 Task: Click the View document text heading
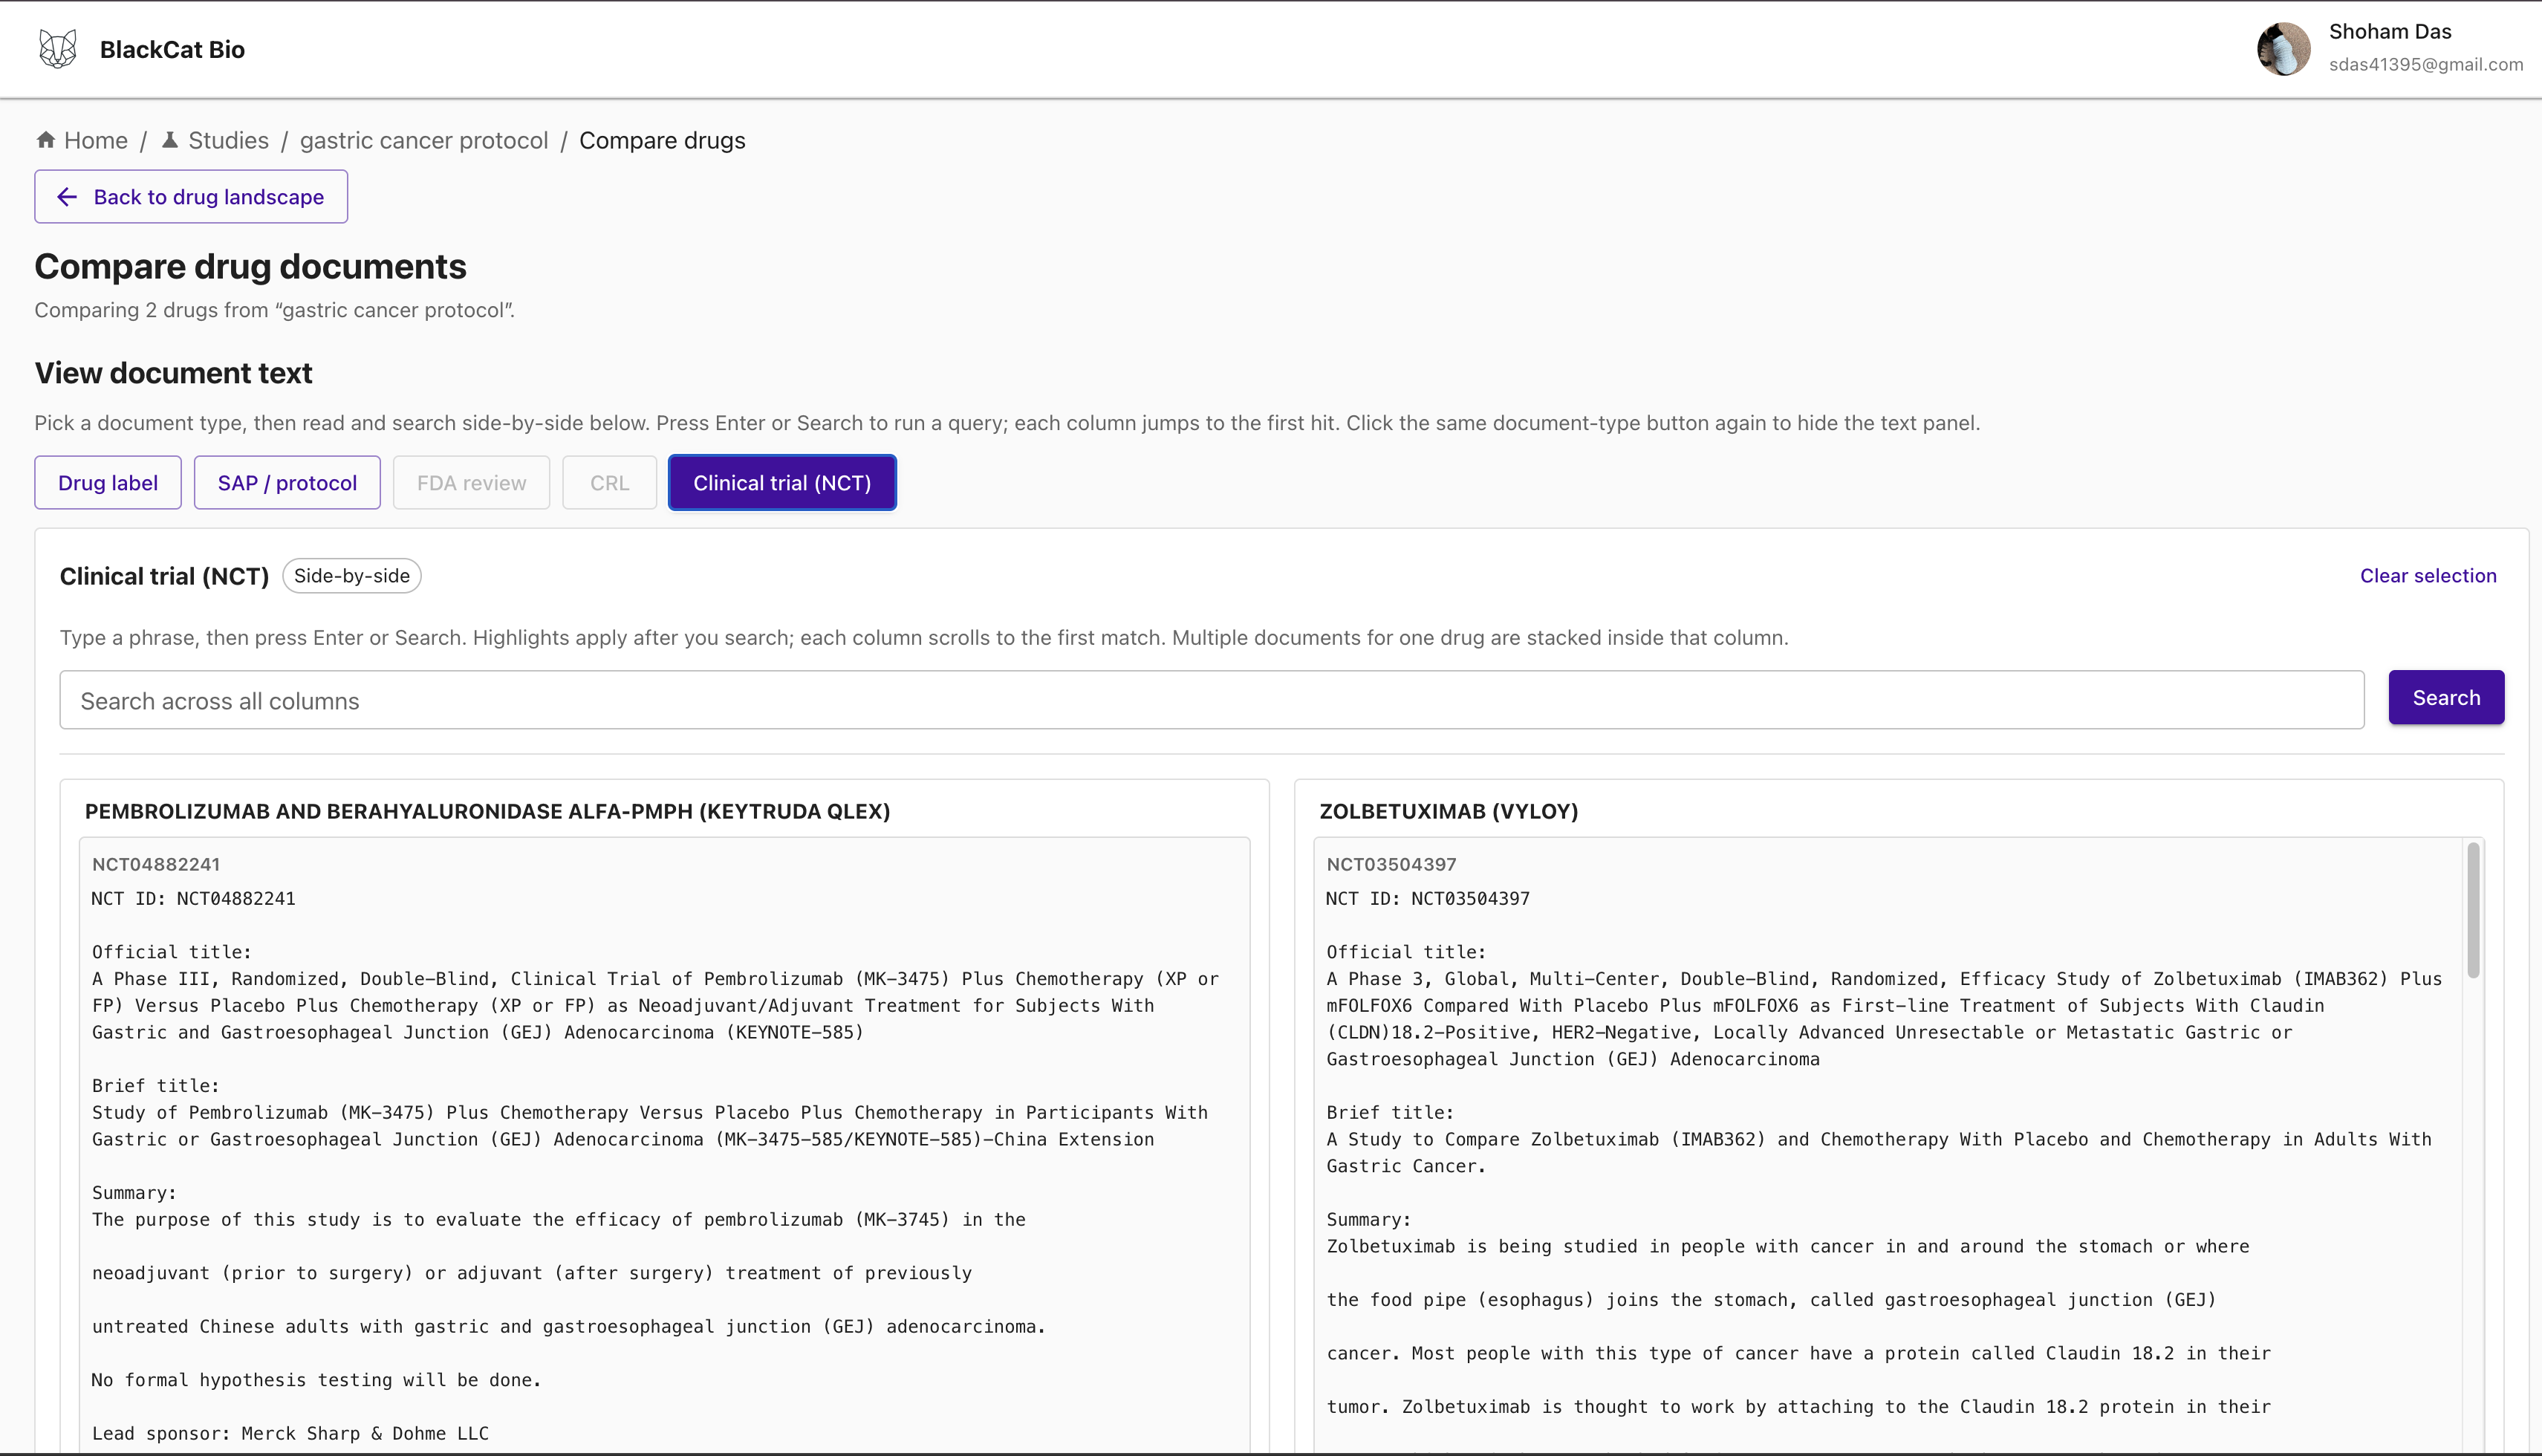pos(173,373)
